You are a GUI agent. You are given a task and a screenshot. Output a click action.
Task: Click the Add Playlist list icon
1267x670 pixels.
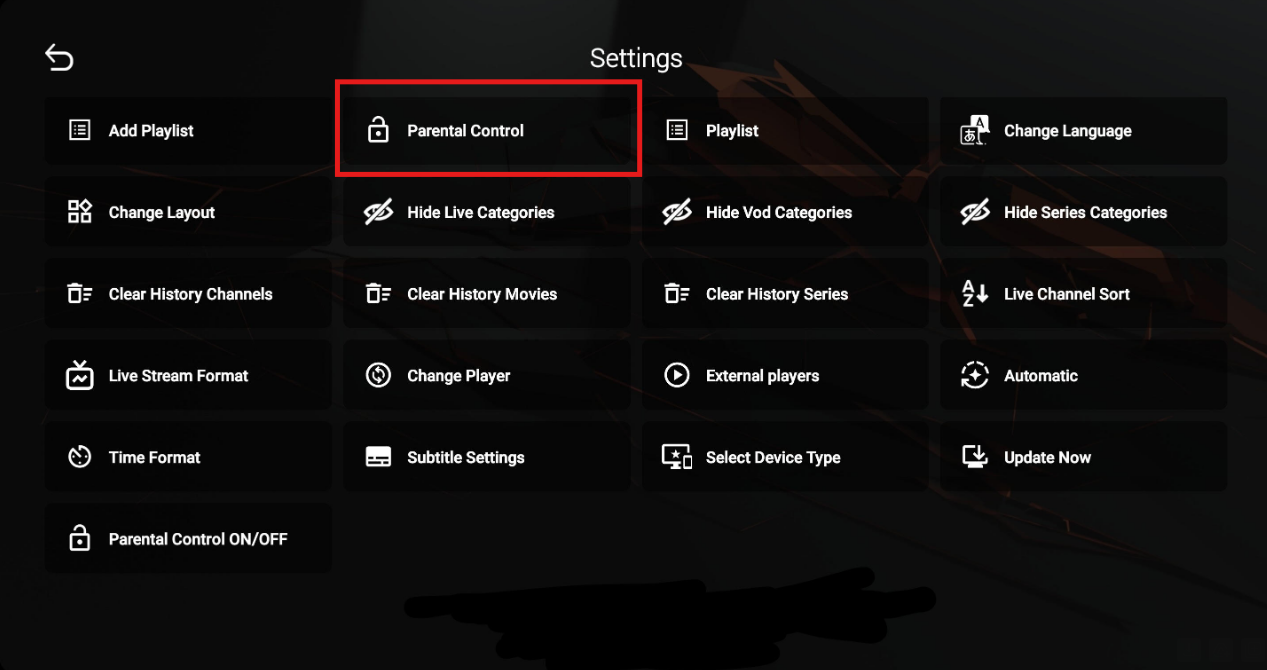pos(80,130)
